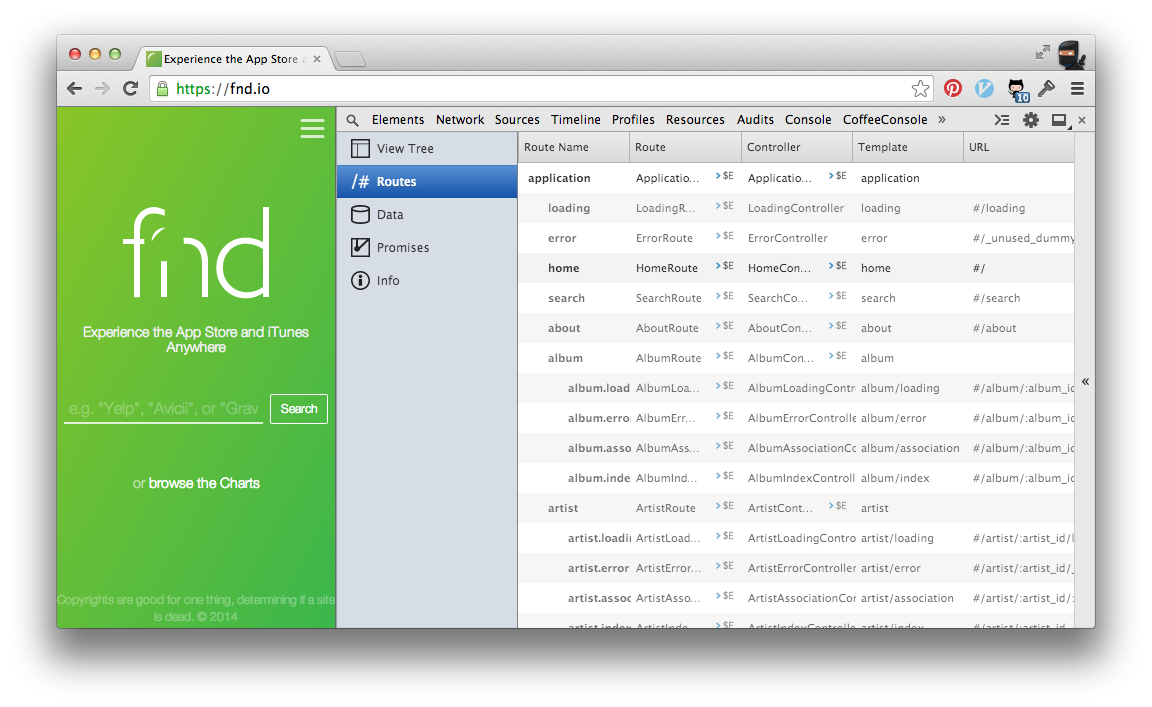
Task: Open DevTools settings gear
Action: pos(1031,120)
